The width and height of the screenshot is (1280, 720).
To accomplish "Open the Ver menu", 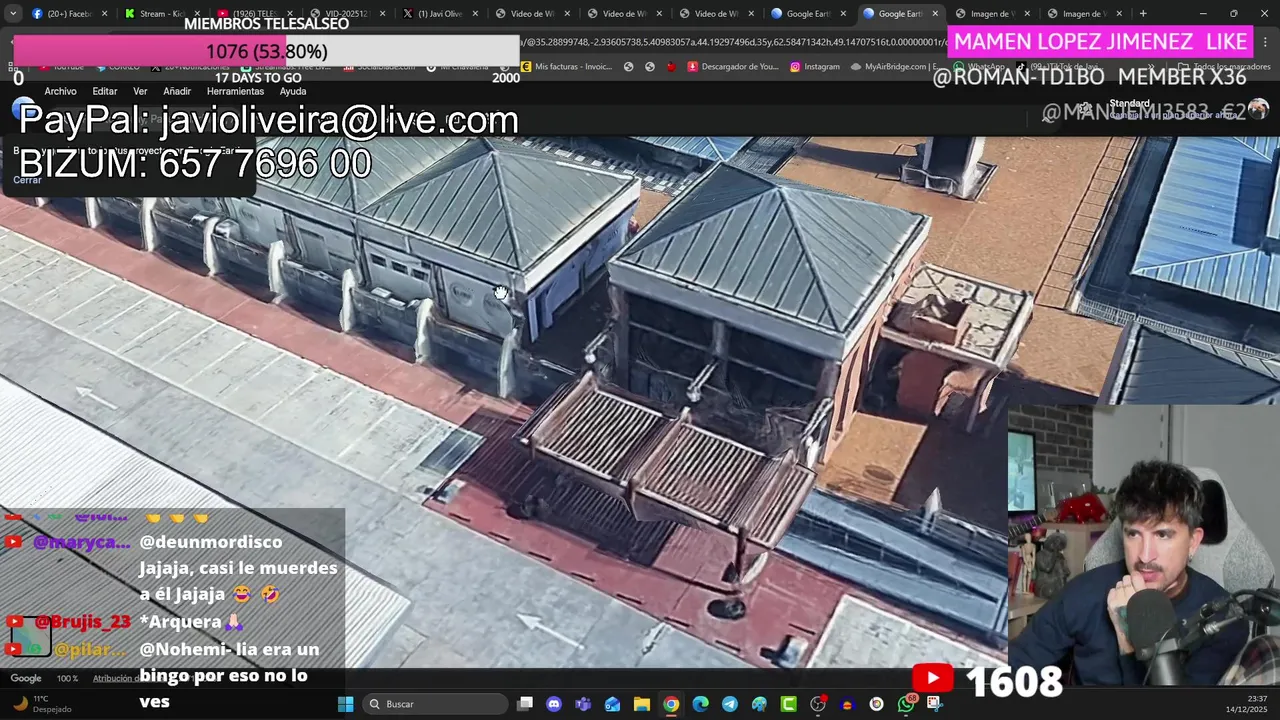I will (x=140, y=91).
